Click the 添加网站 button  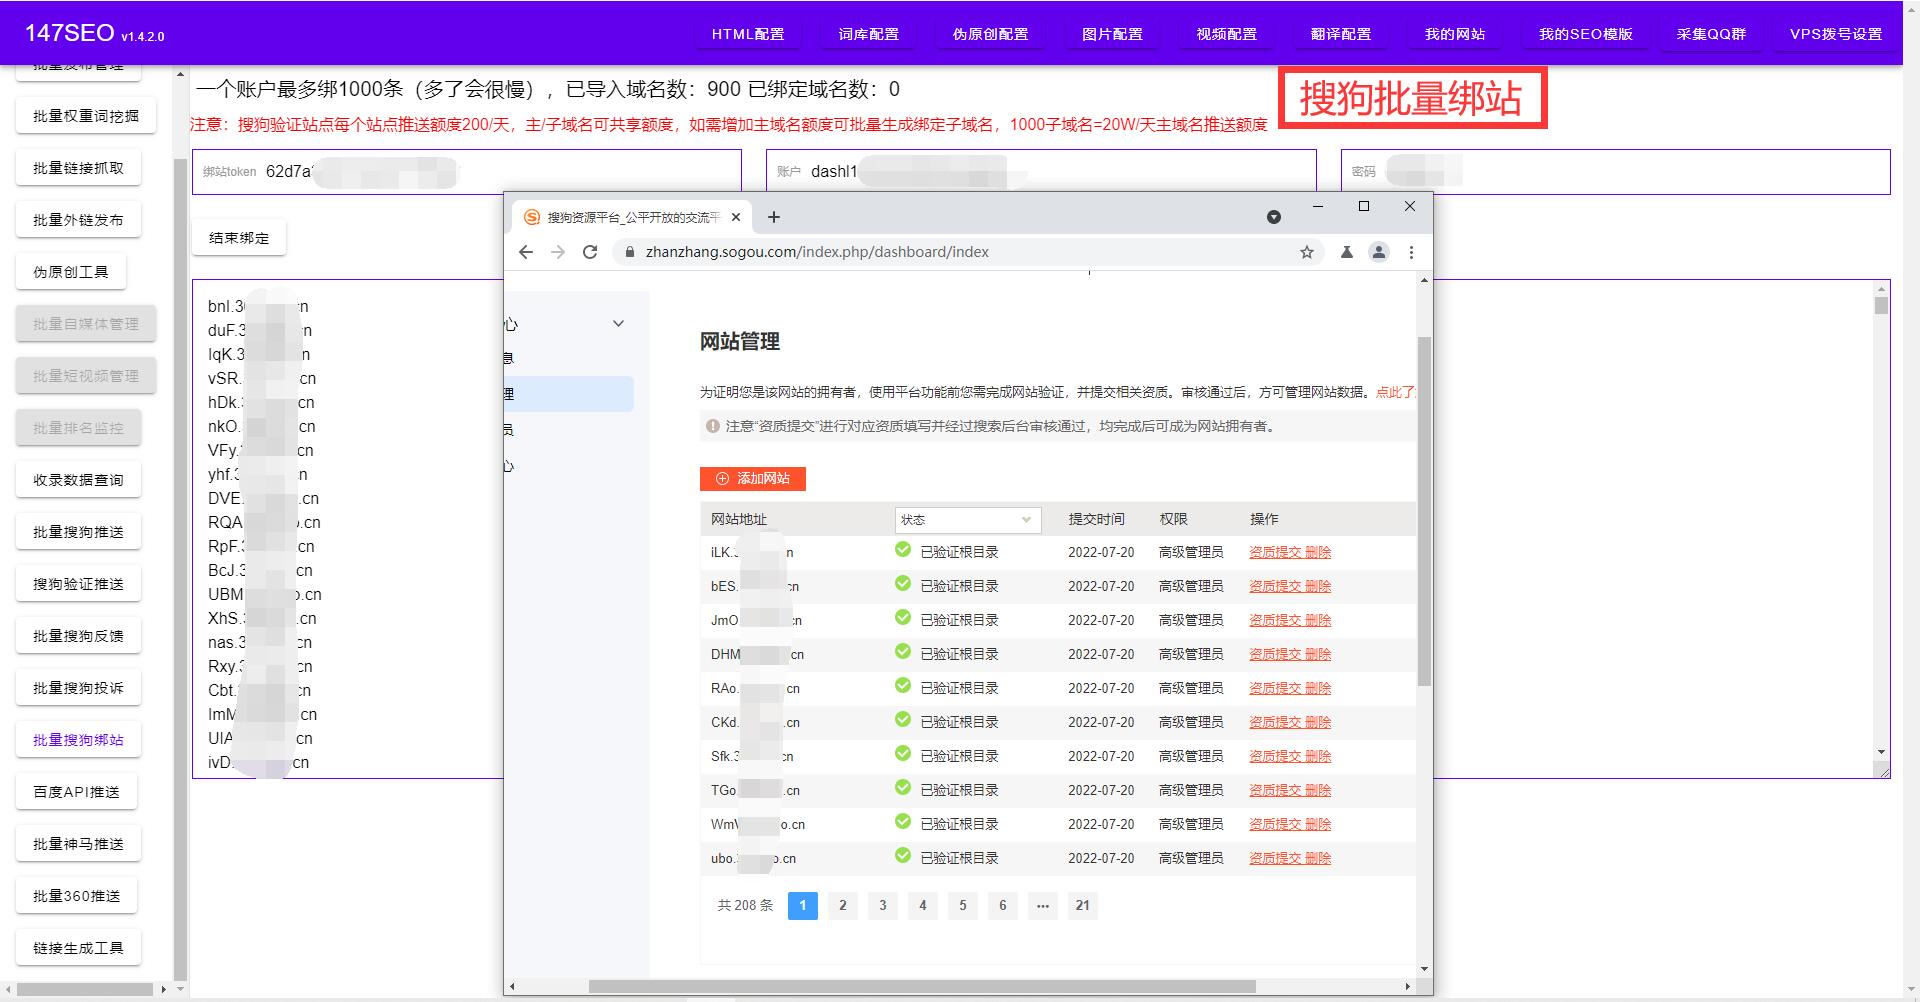[x=753, y=479]
